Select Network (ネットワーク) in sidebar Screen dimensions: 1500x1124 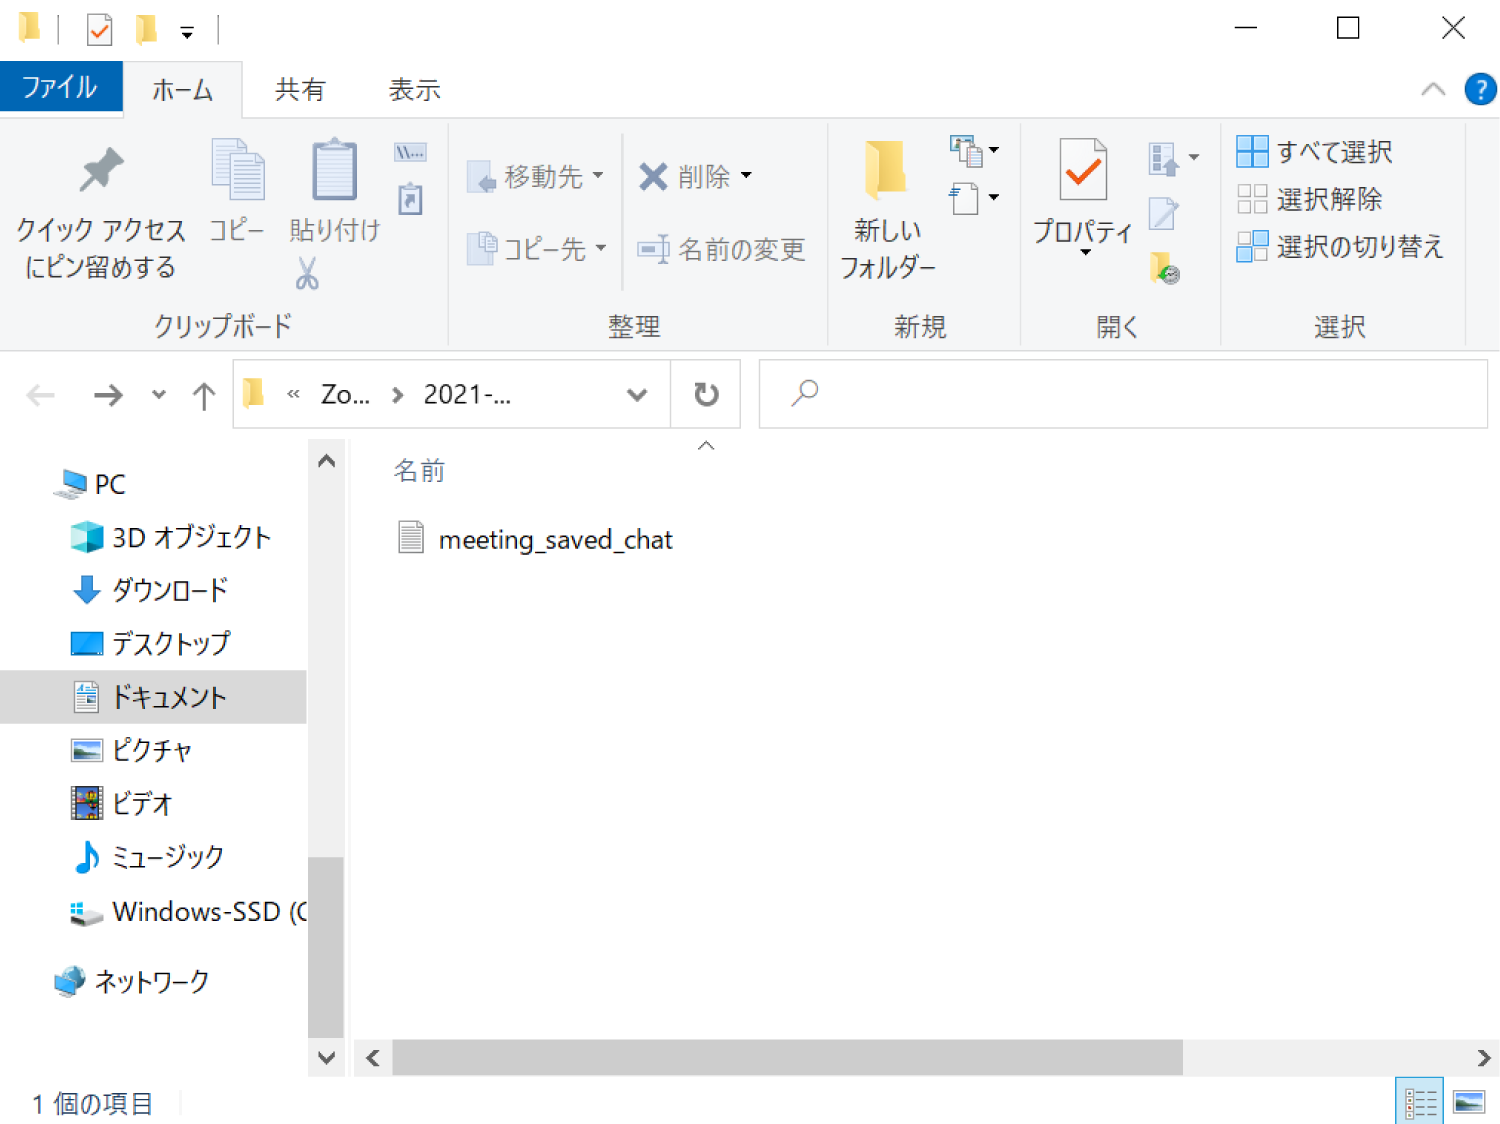click(131, 982)
